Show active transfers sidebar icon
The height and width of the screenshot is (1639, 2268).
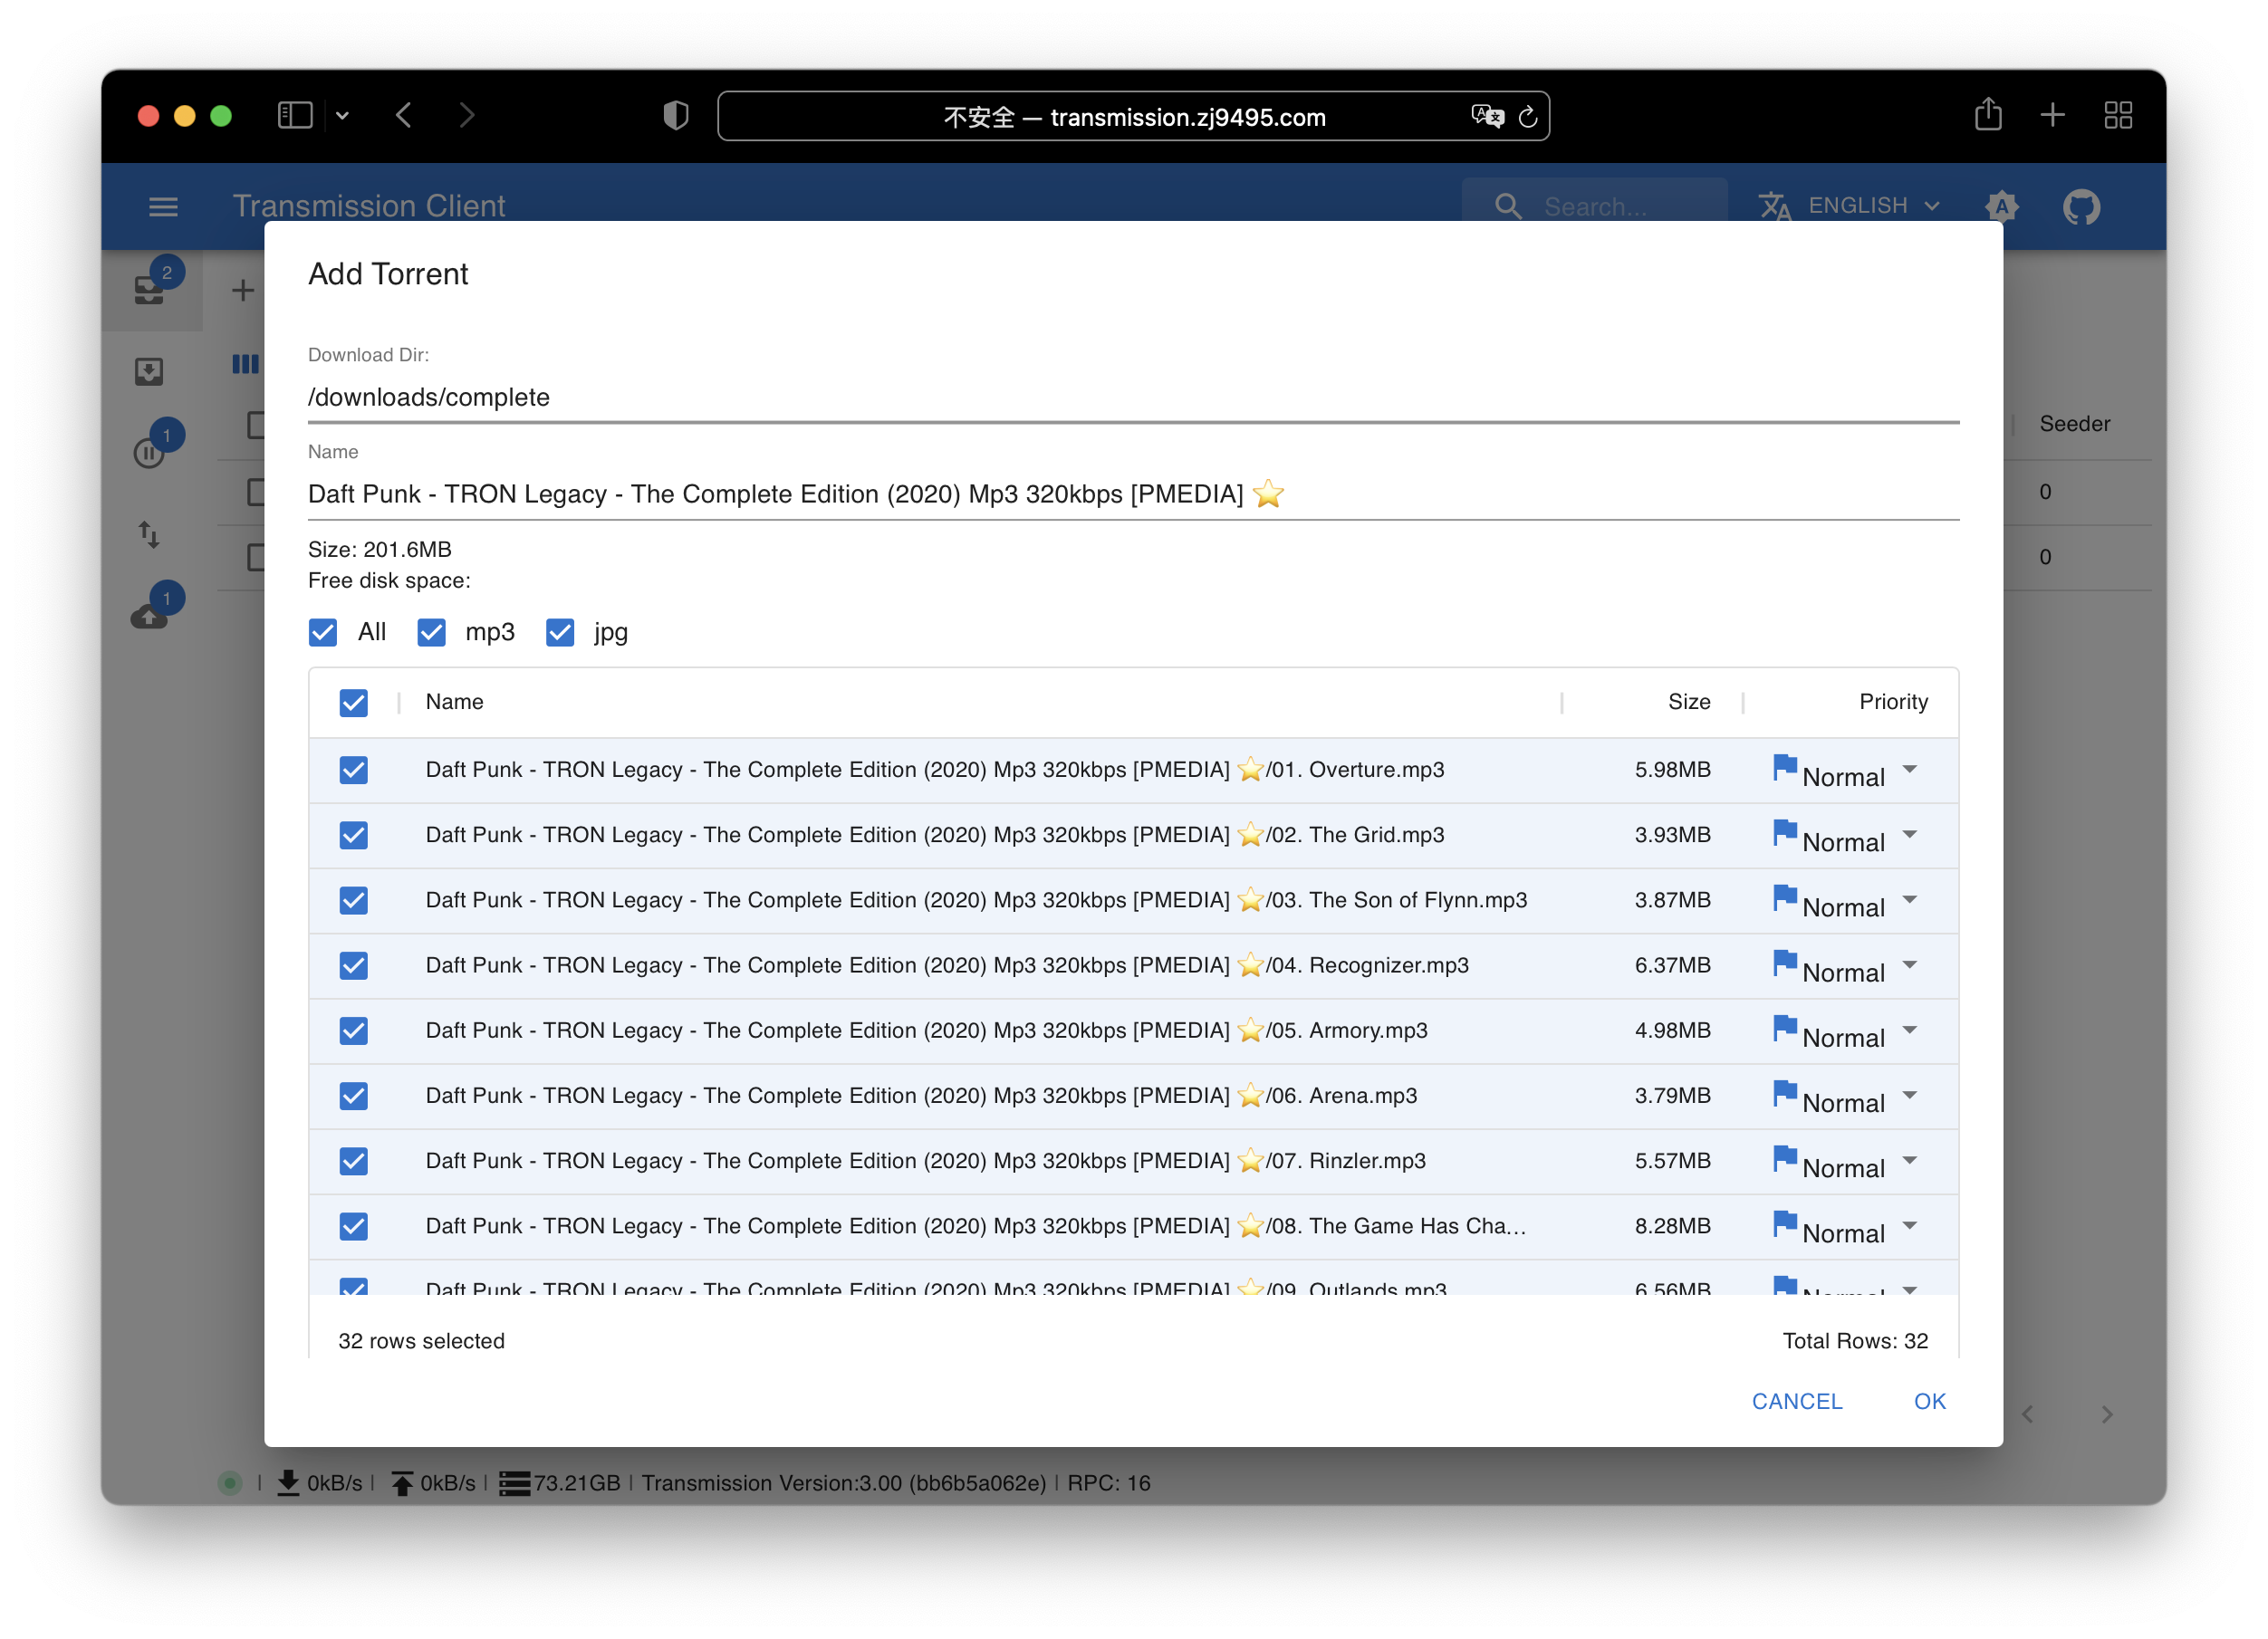coord(149,535)
